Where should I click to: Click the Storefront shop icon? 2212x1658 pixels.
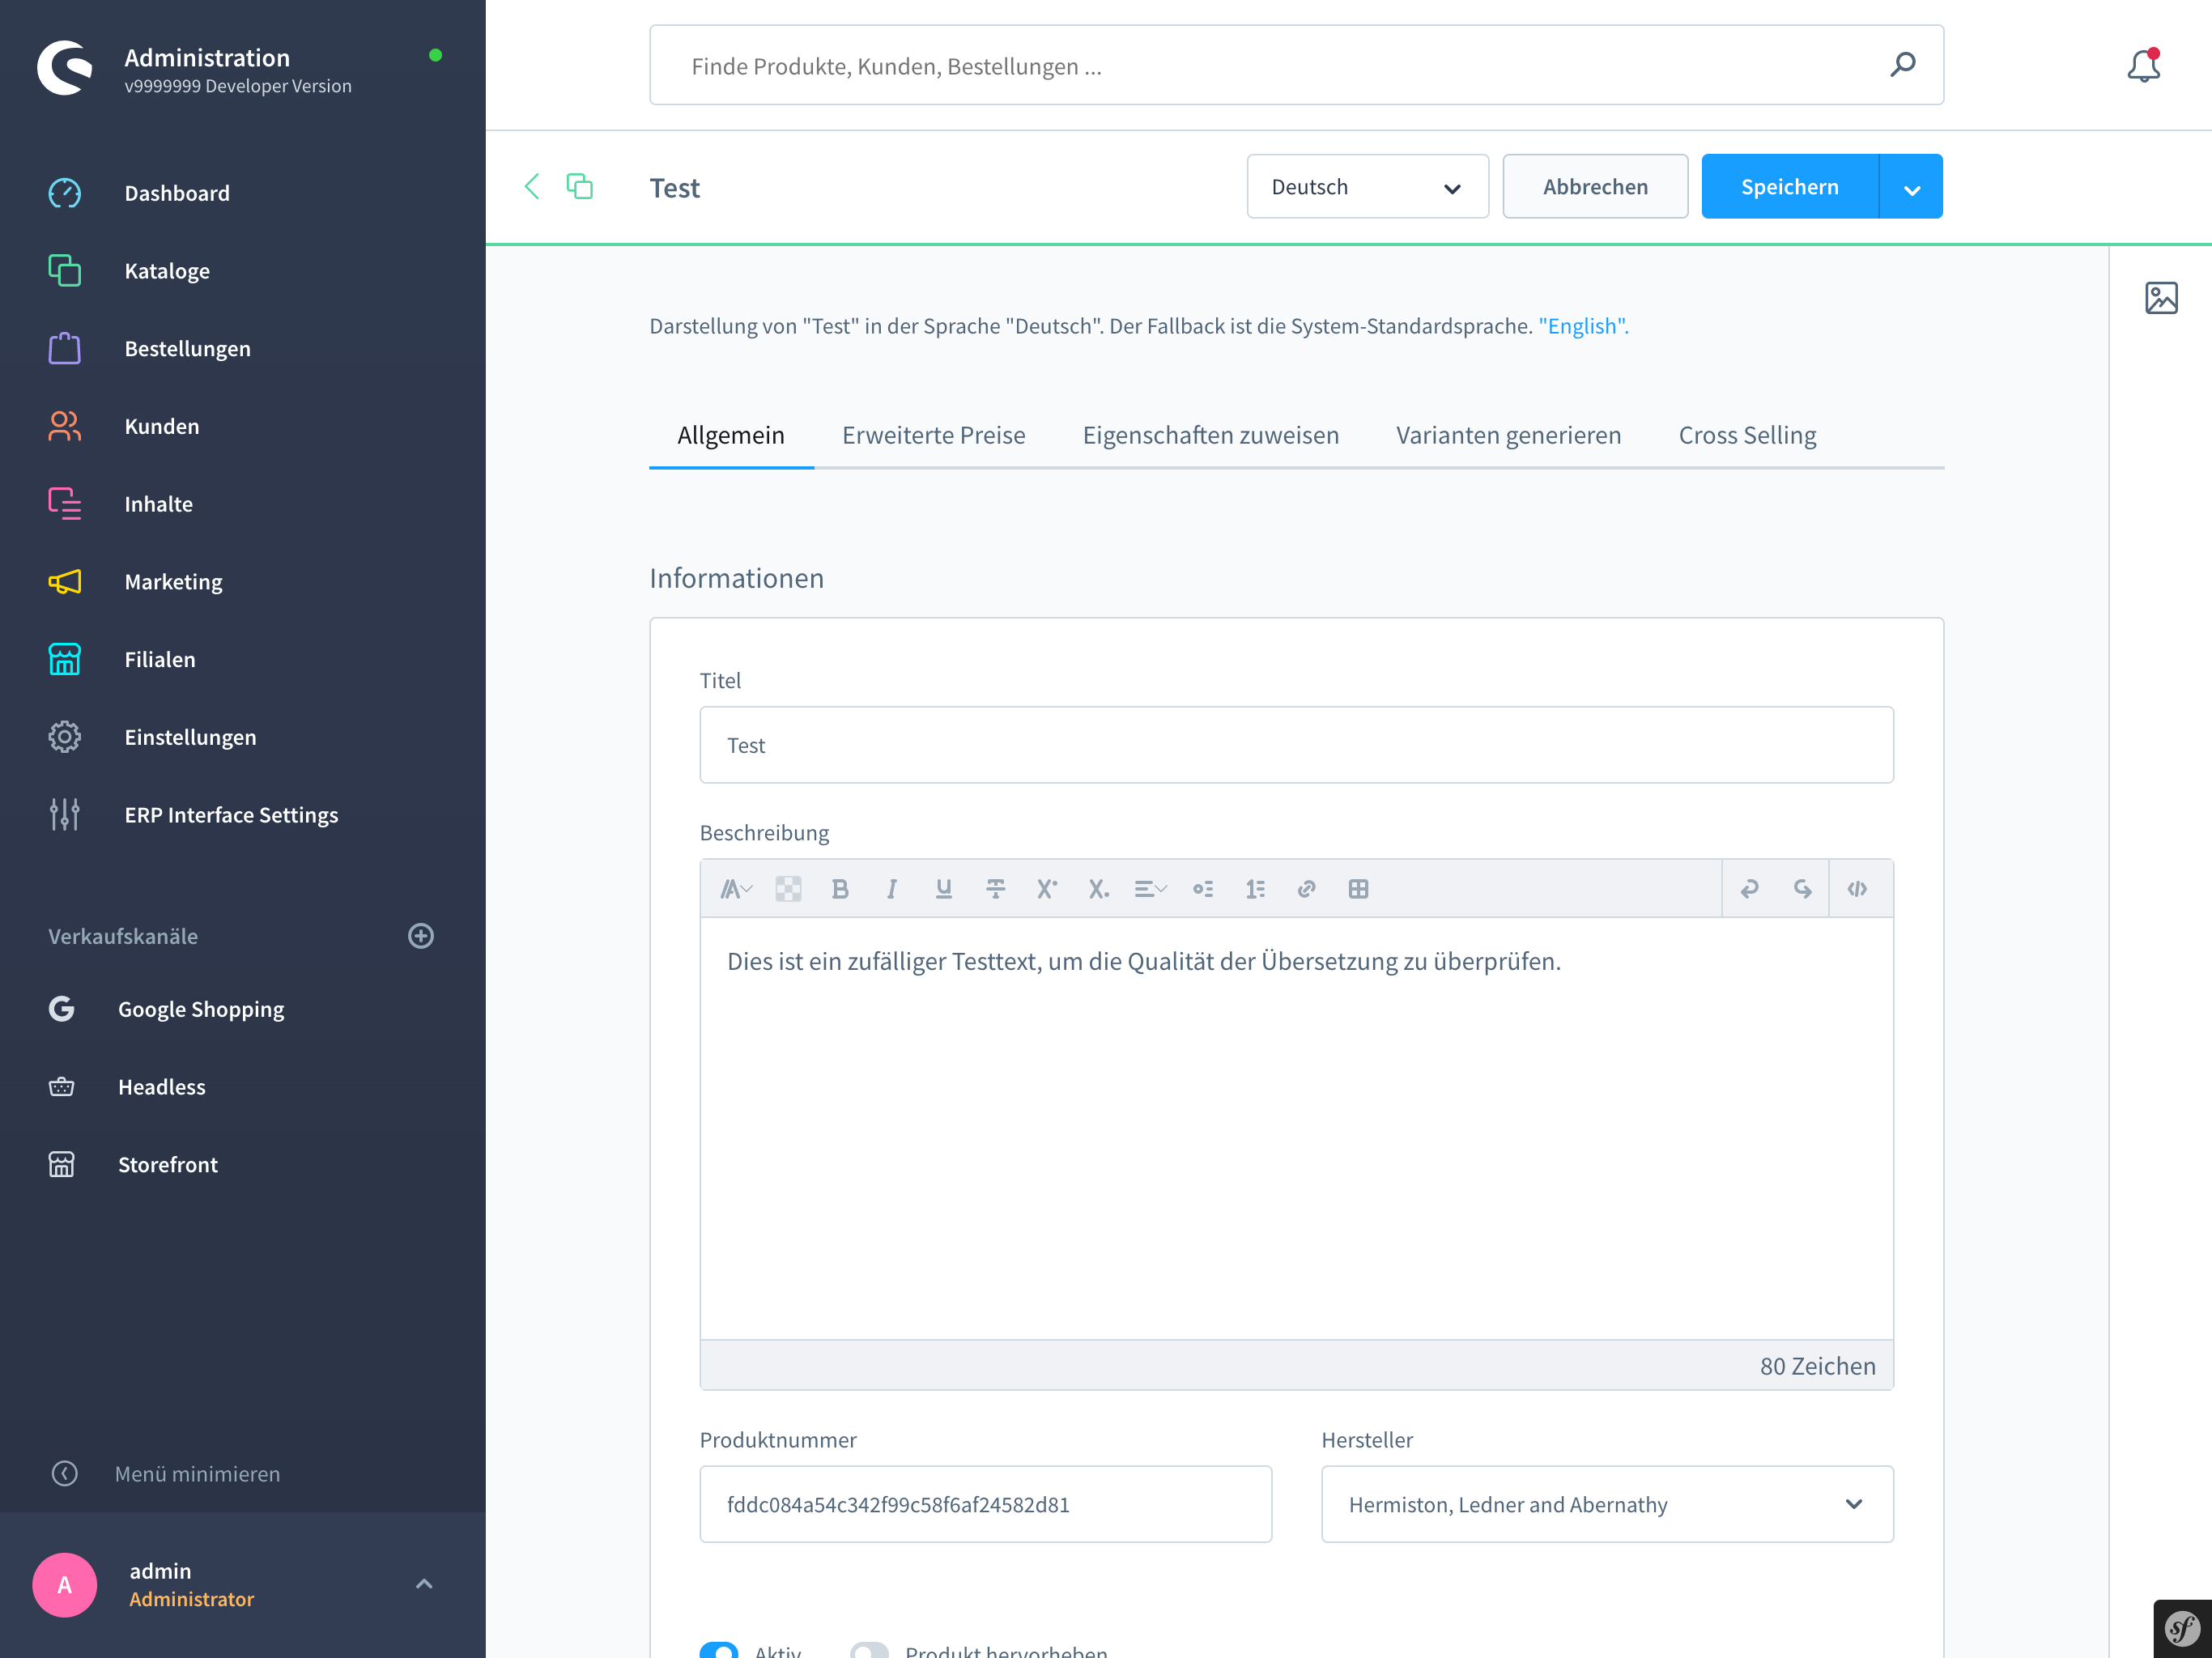pos(62,1164)
